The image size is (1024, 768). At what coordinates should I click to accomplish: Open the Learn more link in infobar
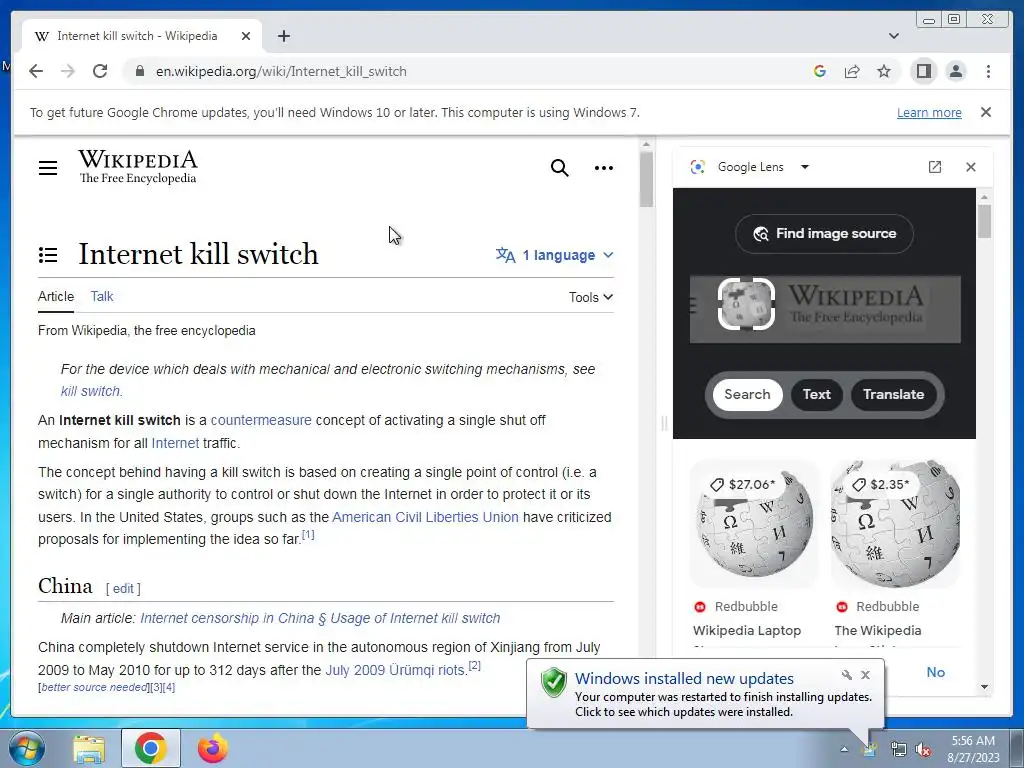[929, 112]
